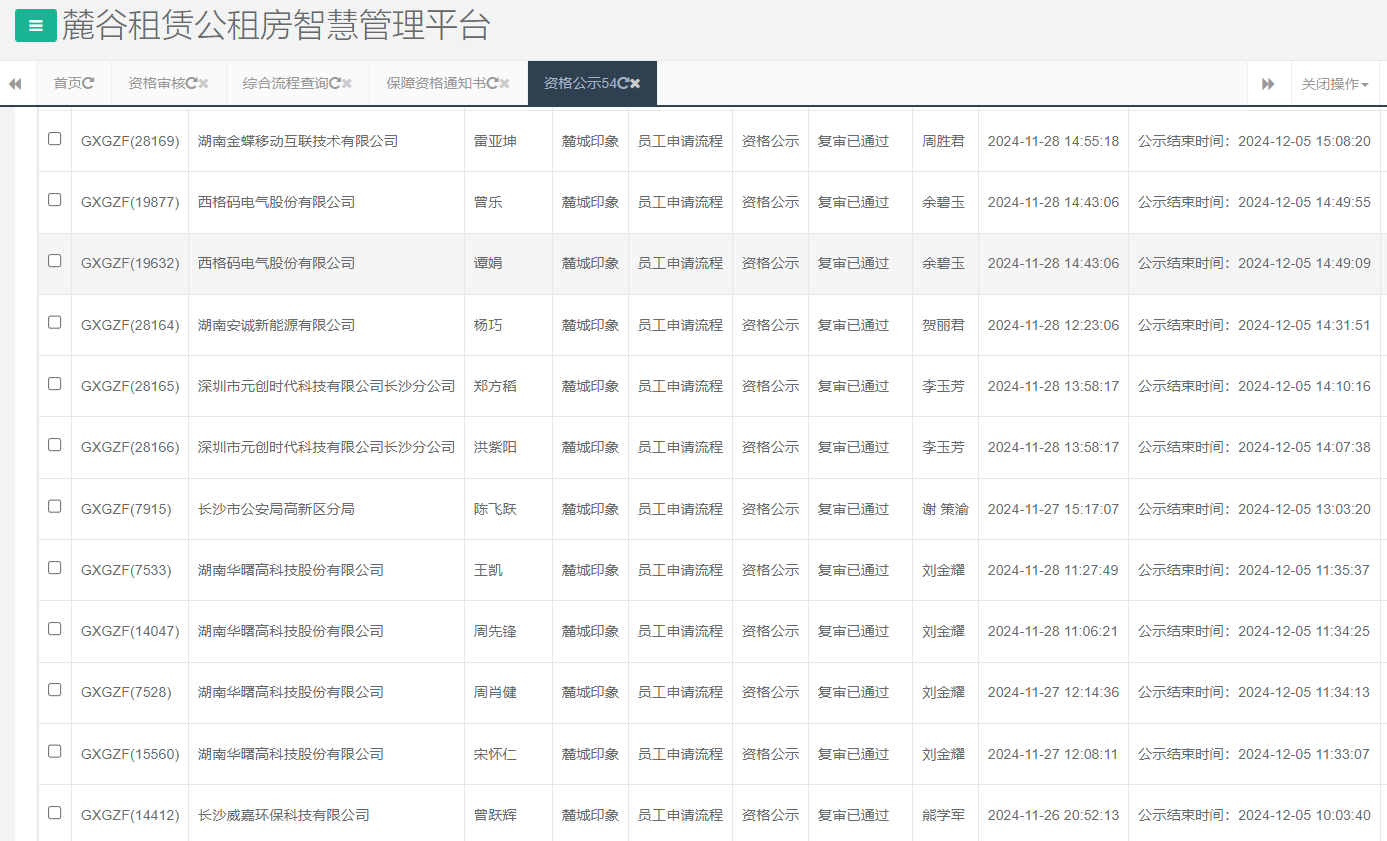1387x841 pixels.
Task: Click the left double-arrow tab scroll icon
Action: click(15, 83)
